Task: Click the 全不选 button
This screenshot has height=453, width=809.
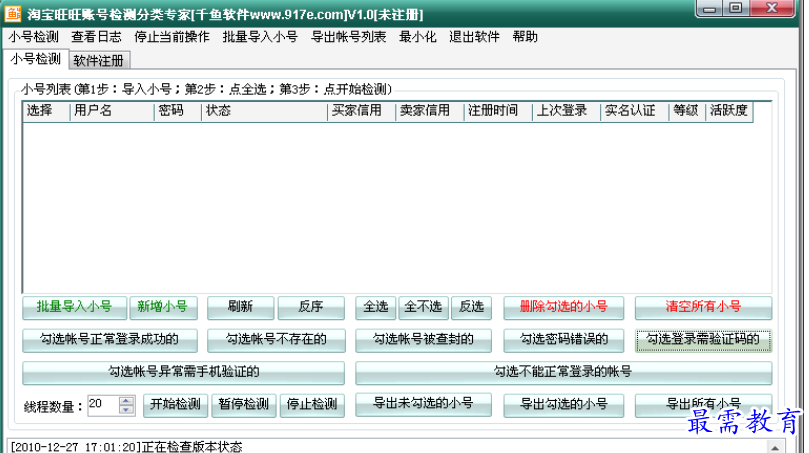Action: (x=423, y=308)
